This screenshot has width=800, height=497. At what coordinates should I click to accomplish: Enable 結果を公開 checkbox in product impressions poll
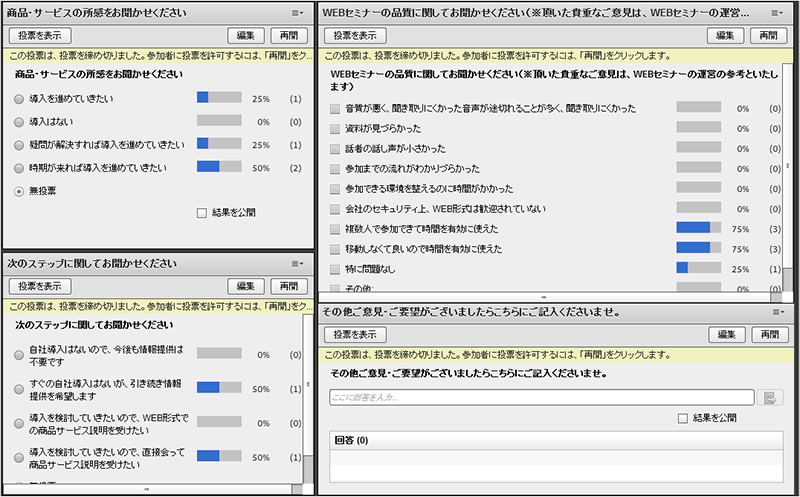click(x=202, y=212)
